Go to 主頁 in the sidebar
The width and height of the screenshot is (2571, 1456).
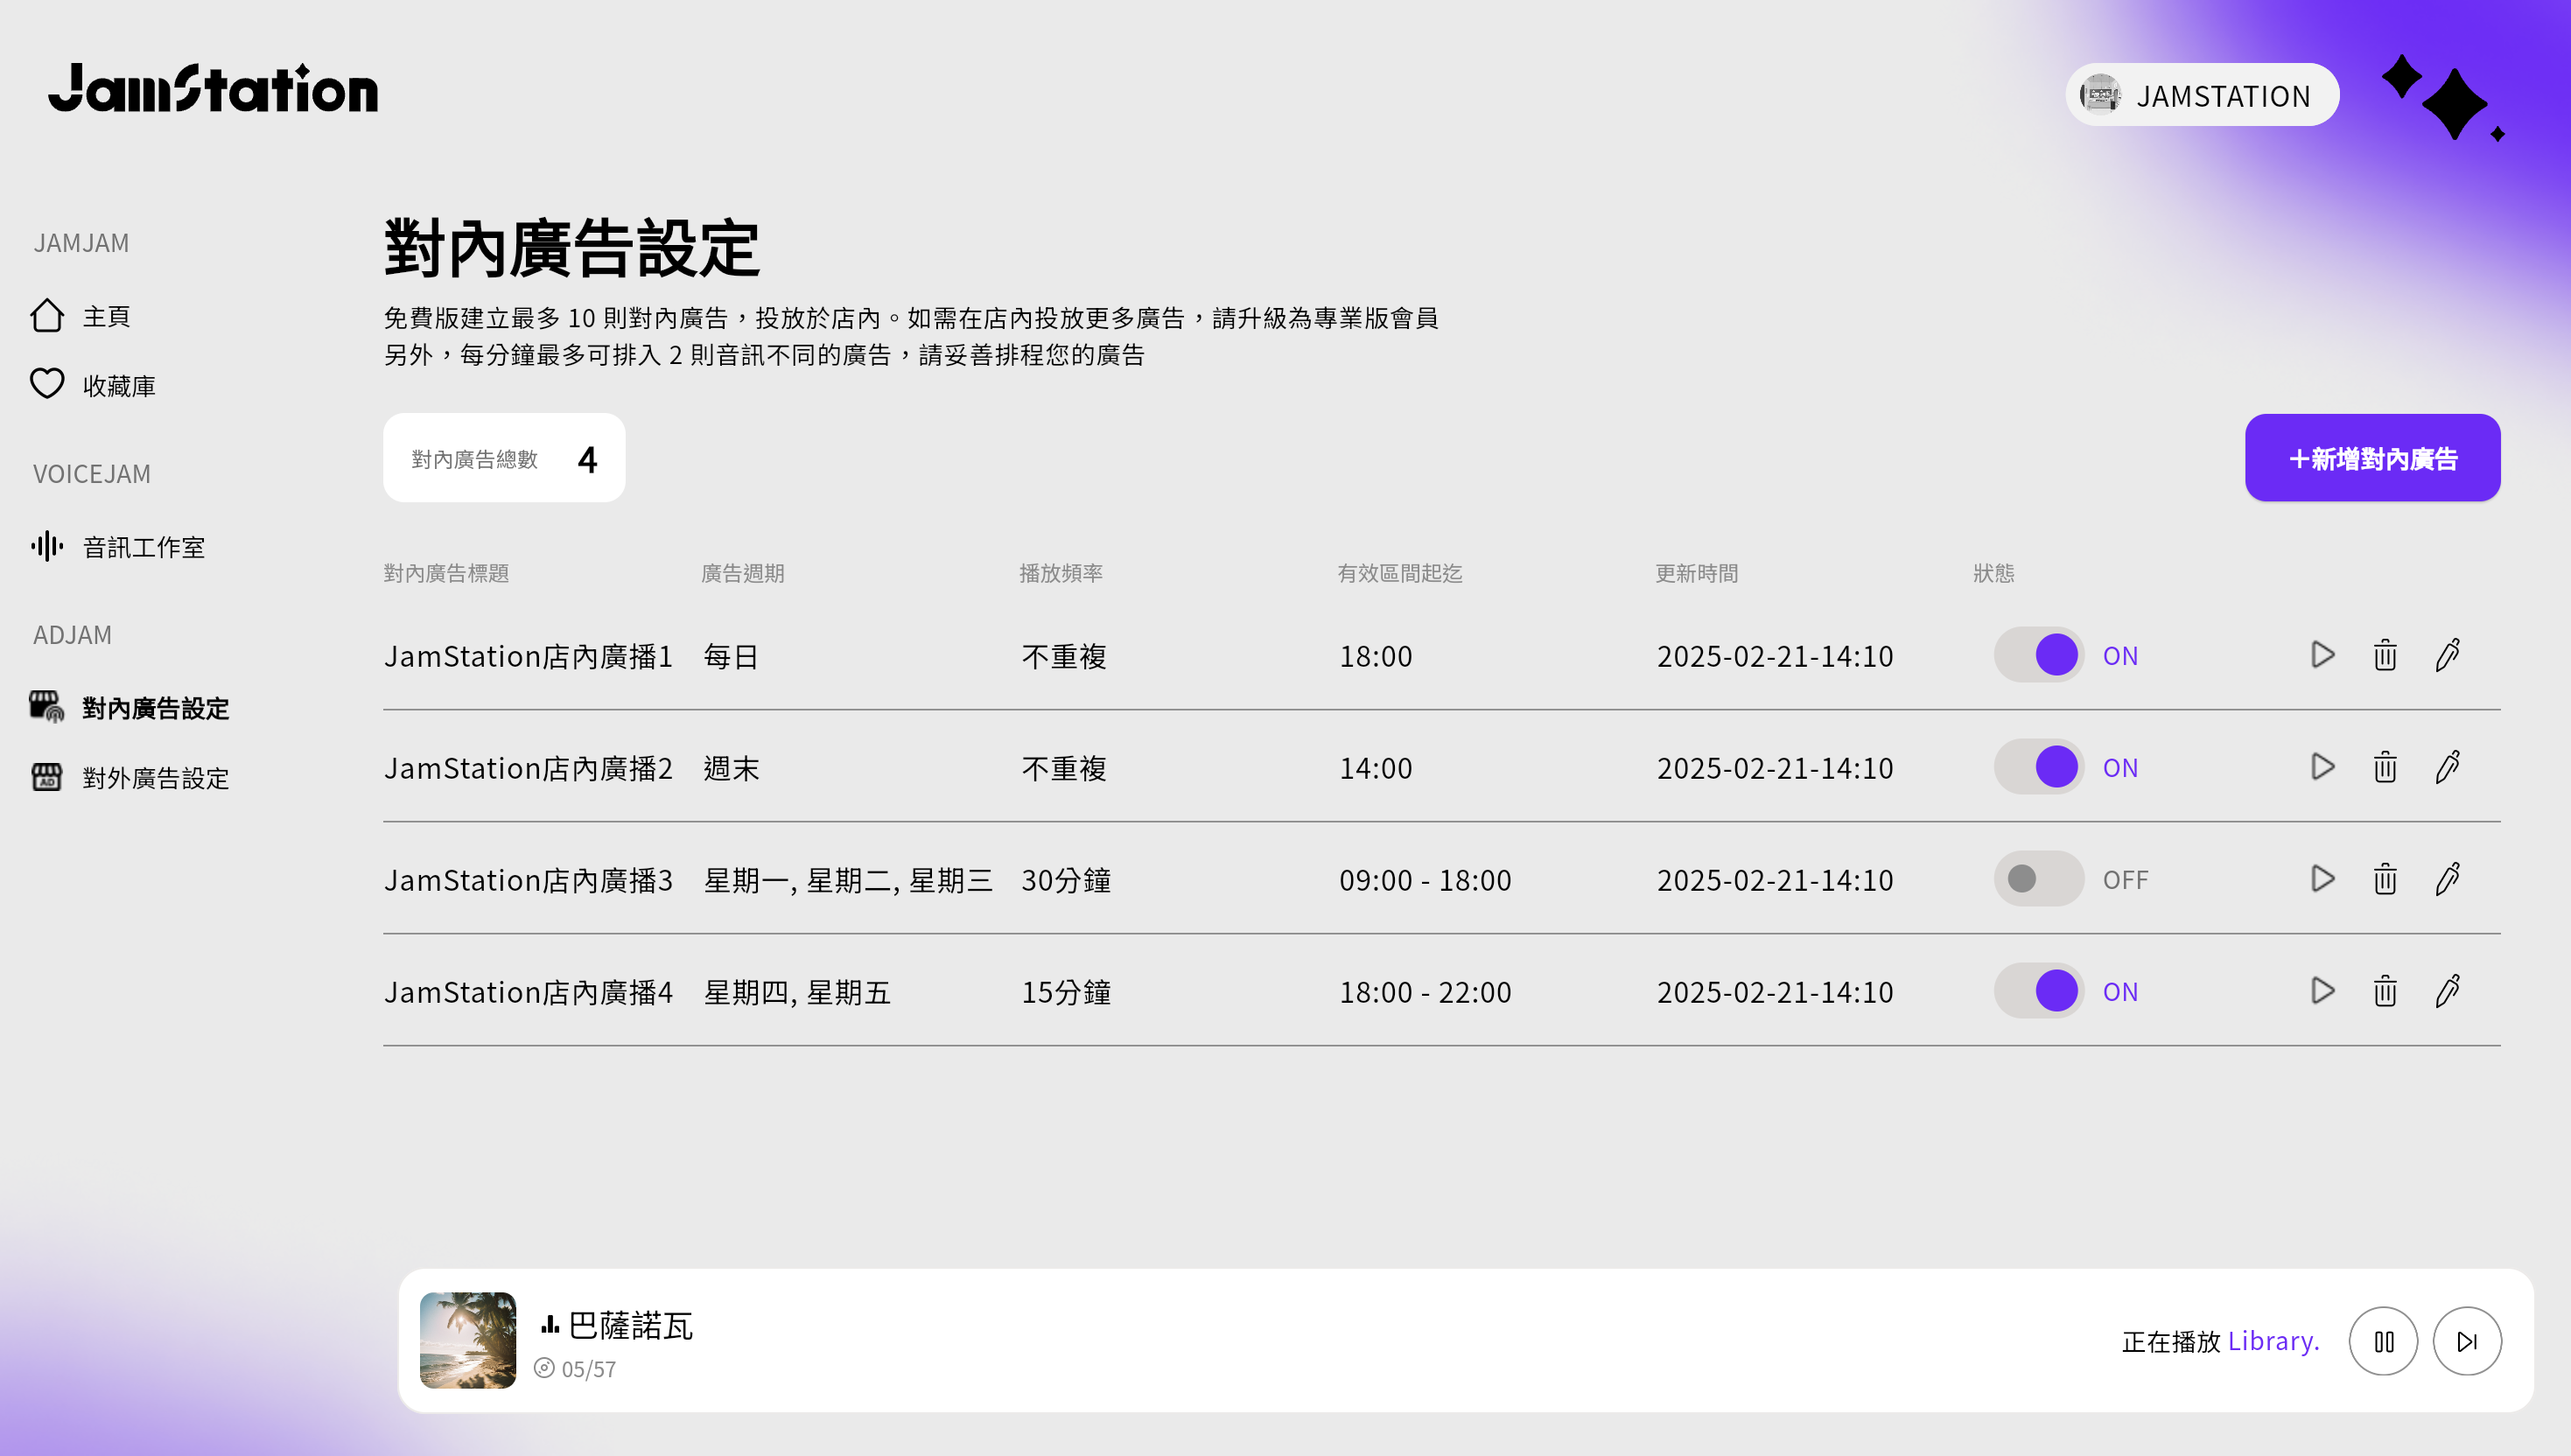tap(105, 316)
